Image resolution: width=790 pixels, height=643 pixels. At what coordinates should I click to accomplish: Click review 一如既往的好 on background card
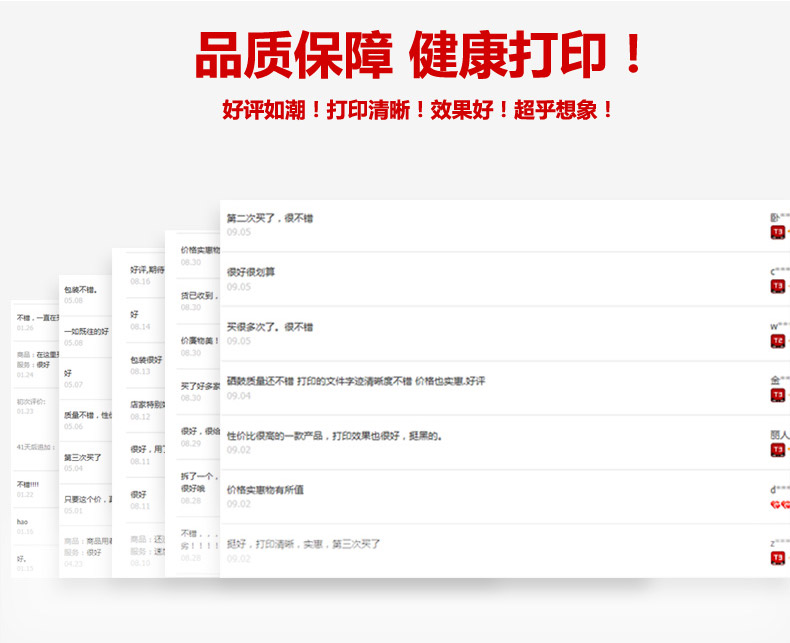(86, 332)
